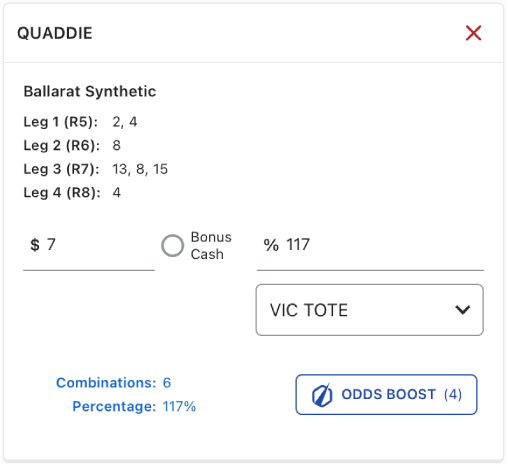
Task: Click the ODDS BOOST (4) button
Action: click(386, 395)
